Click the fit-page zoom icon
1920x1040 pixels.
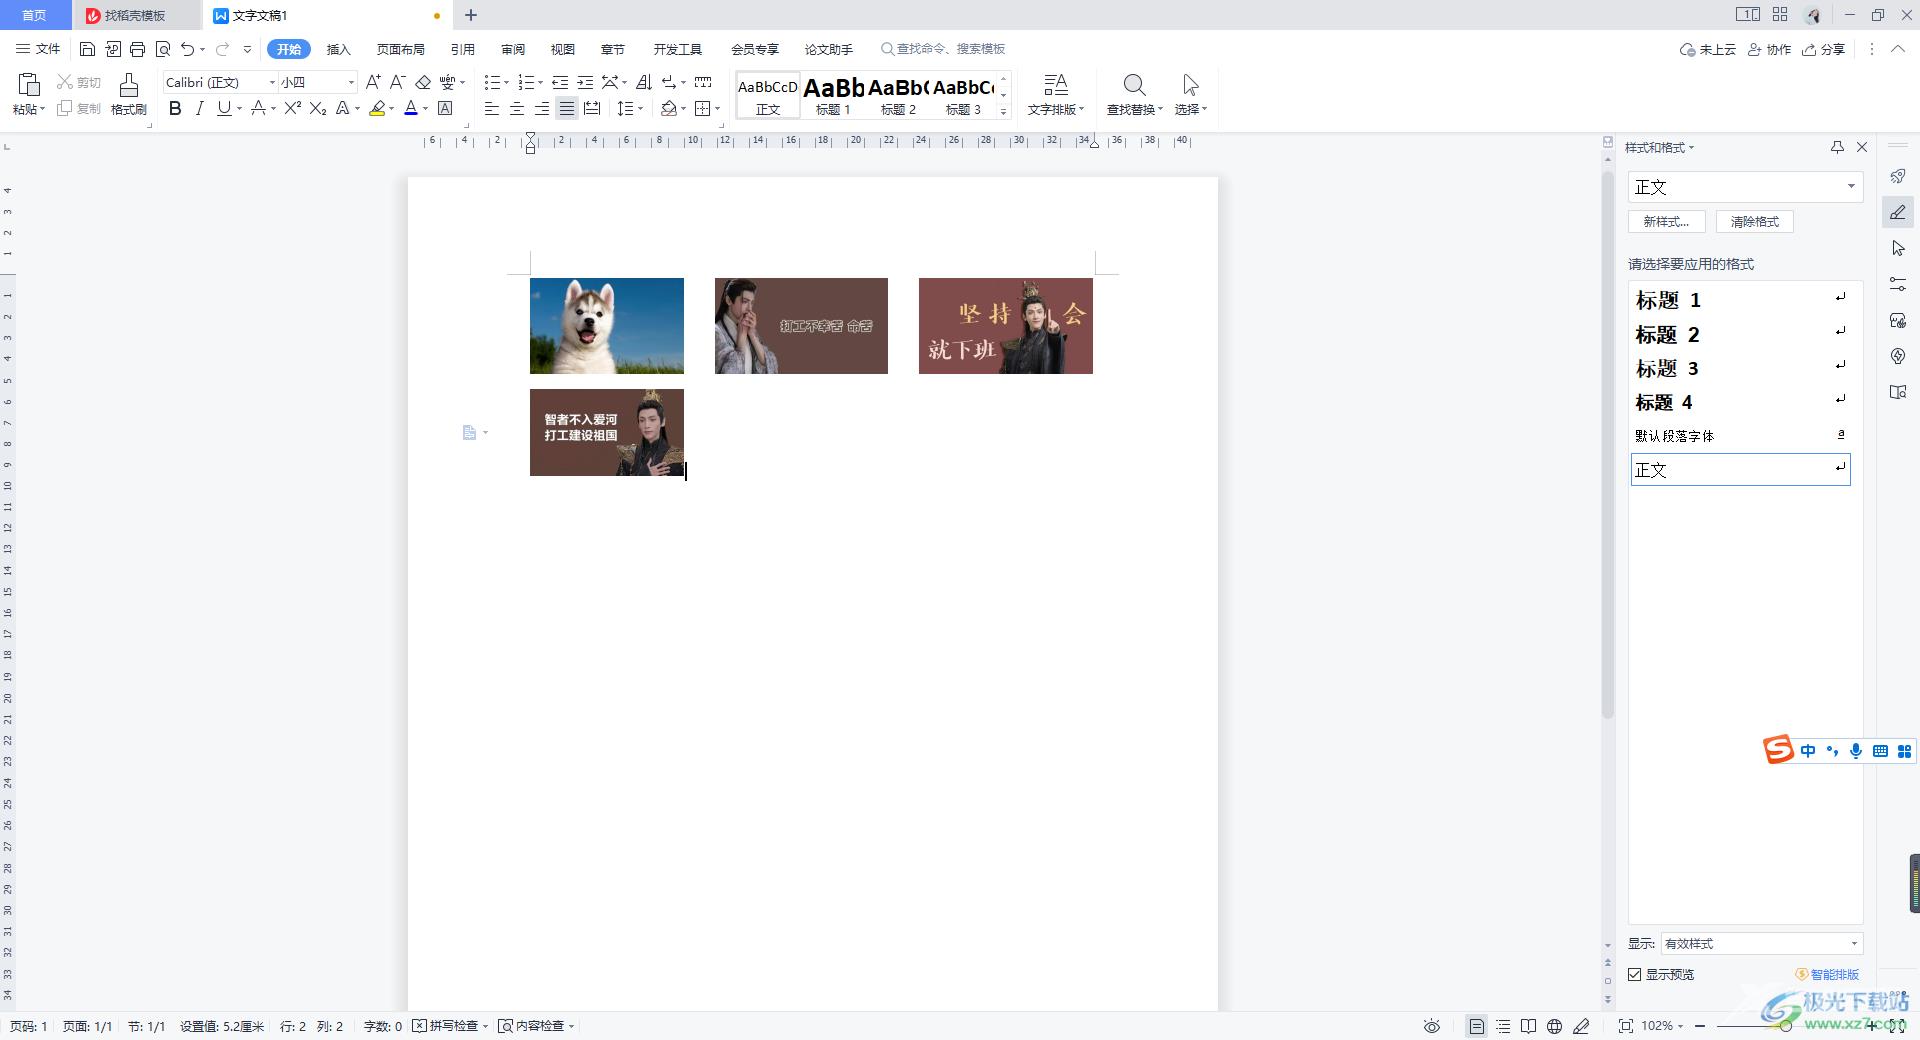coord(1626,1026)
